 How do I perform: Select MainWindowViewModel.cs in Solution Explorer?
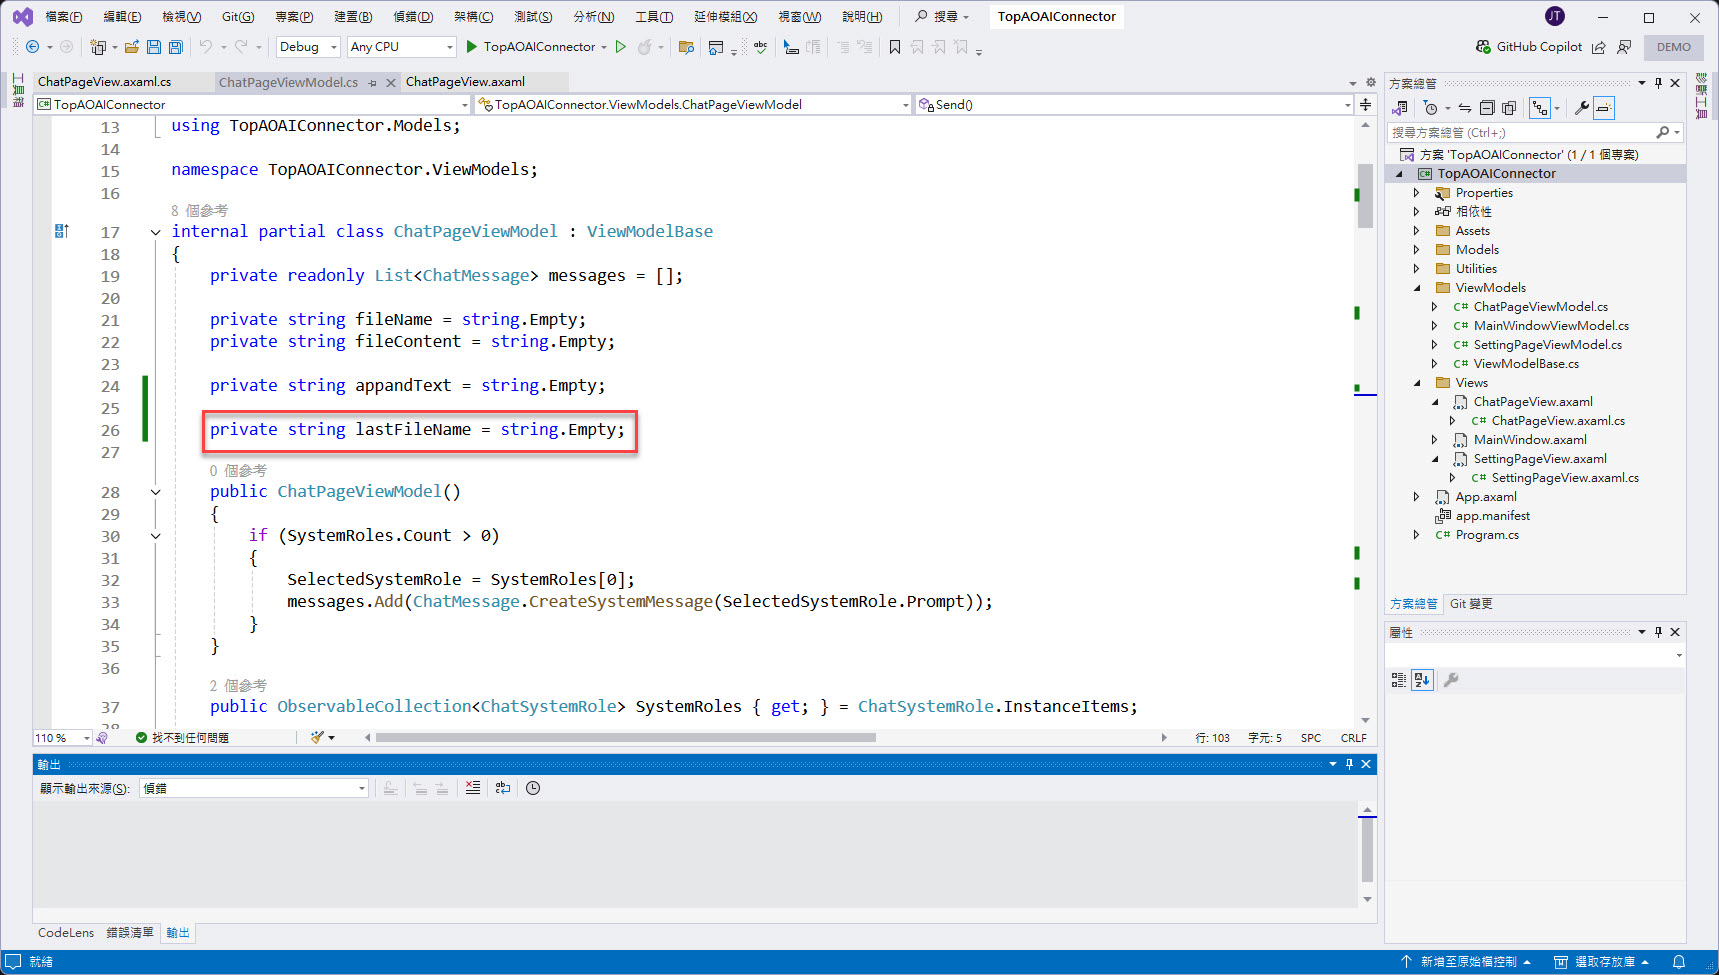coord(1551,326)
